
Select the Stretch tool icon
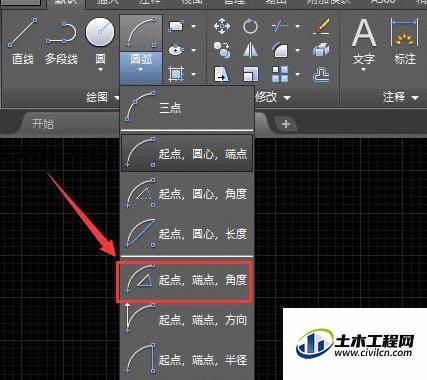tap(222, 74)
